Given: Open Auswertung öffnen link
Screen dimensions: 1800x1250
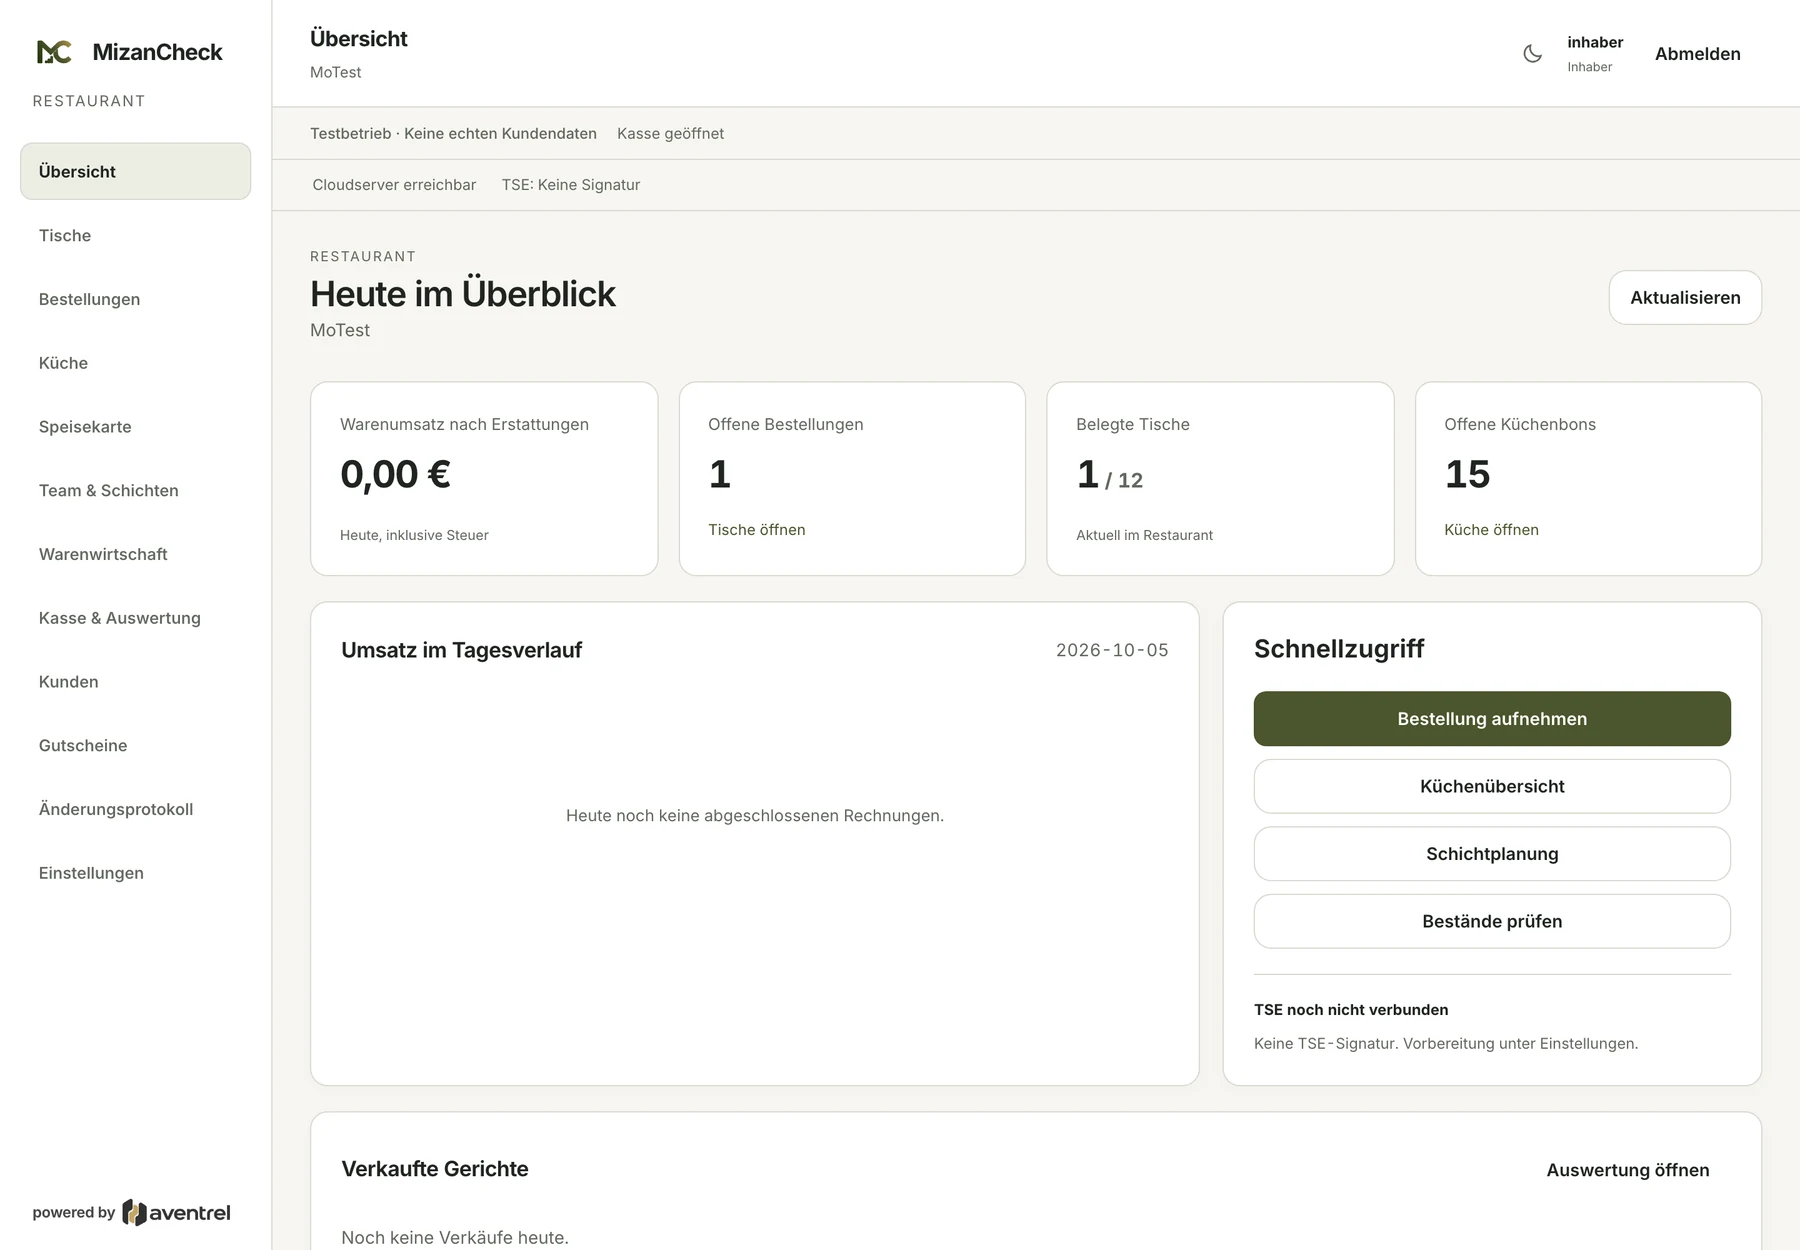Looking at the screenshot, I should tap(1628, 1170).
